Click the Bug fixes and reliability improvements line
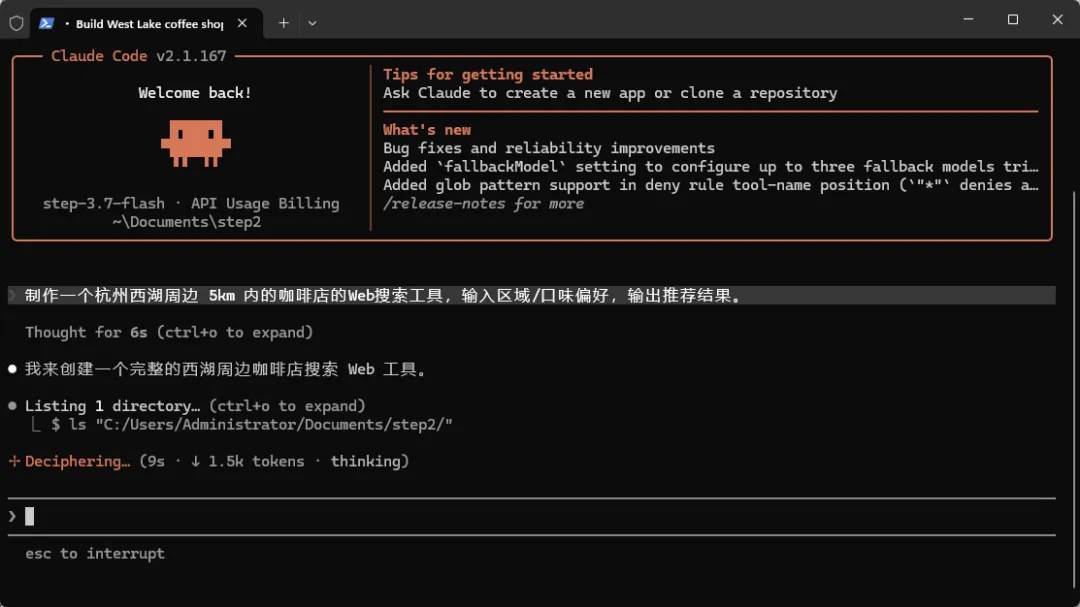The image size is (1080, 607). (549, 148)
